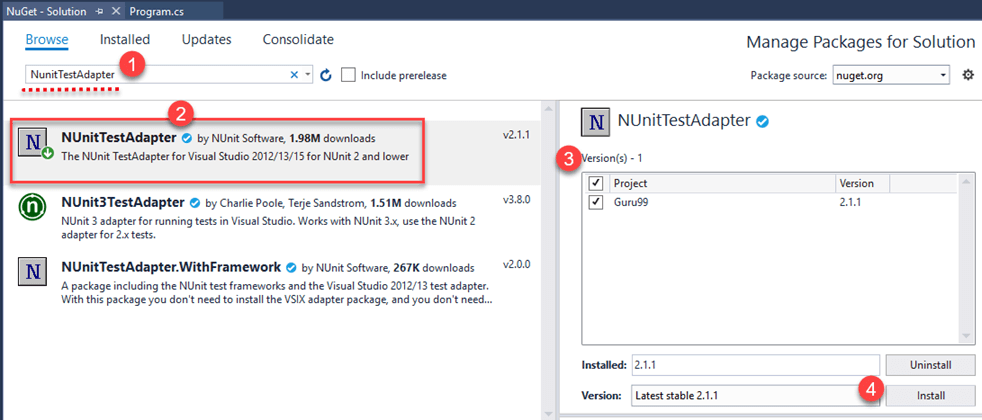Pin the NuGet - Solution tab

pyautogui.click(x=98, y=9)
